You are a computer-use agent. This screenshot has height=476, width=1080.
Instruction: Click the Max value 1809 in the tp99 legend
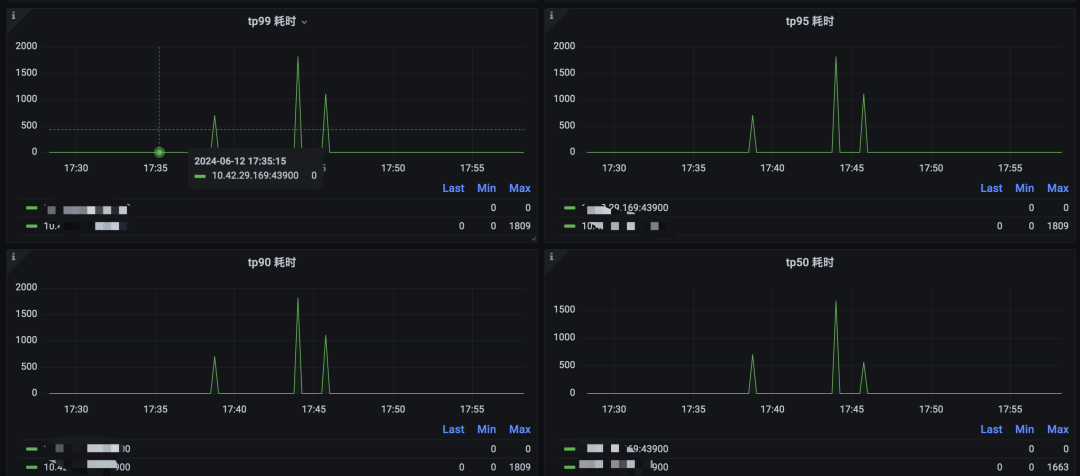tap(520, 226)
